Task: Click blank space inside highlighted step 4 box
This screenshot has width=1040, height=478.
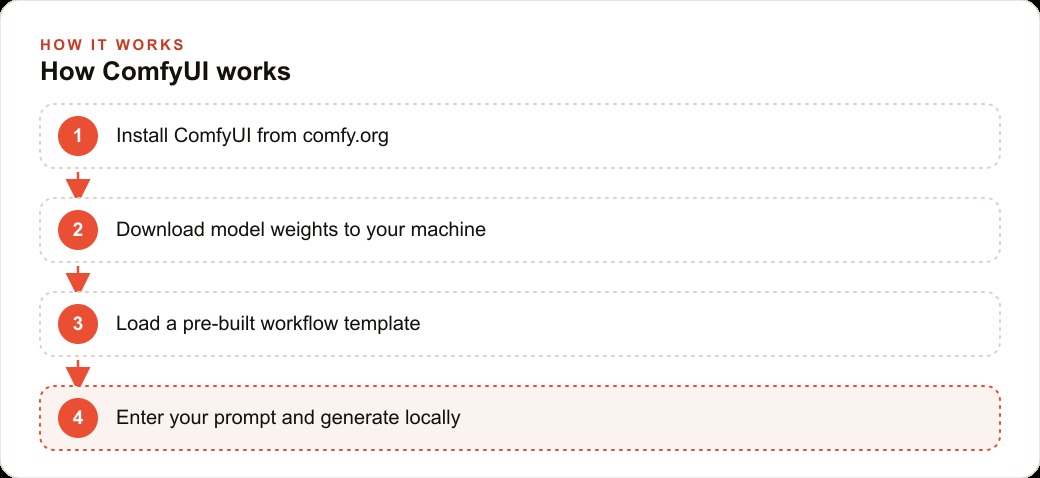Action: click(730, 418)
